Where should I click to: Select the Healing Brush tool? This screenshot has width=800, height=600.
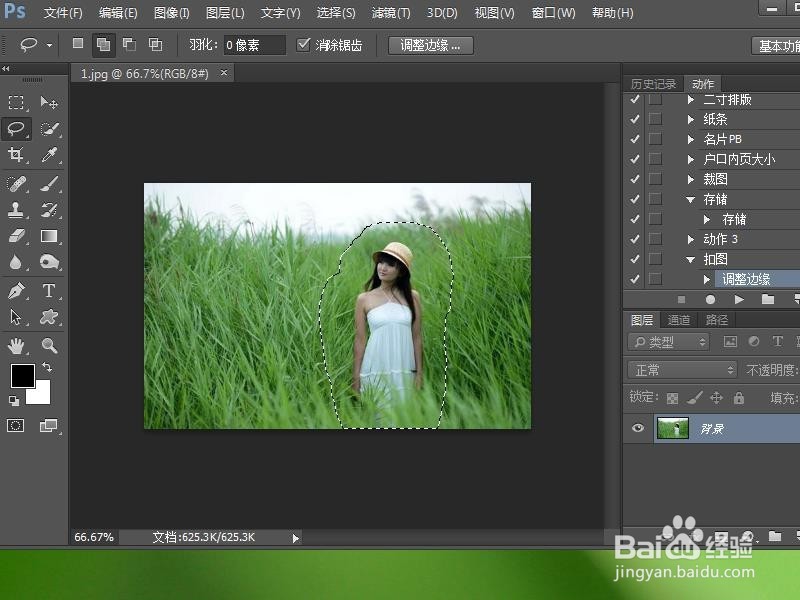[x=16, y=184]
